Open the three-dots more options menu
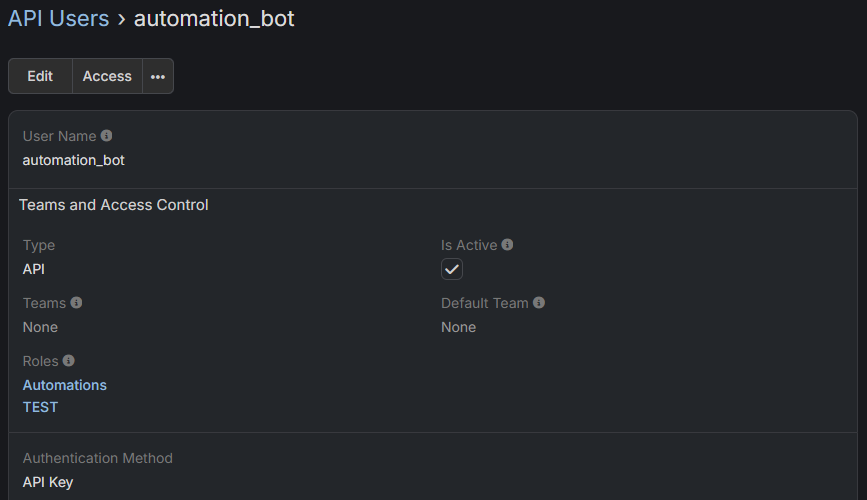Screen dimensions: 867x500 tap(158, 76)
